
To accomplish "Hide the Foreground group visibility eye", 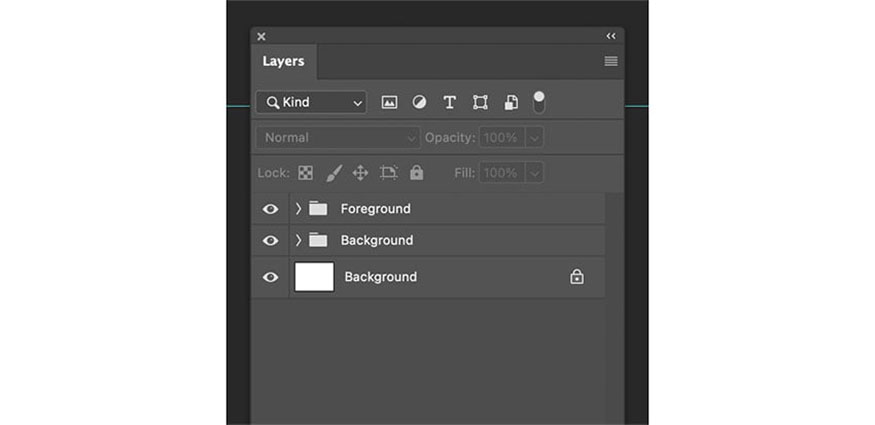I will (271, 209).
